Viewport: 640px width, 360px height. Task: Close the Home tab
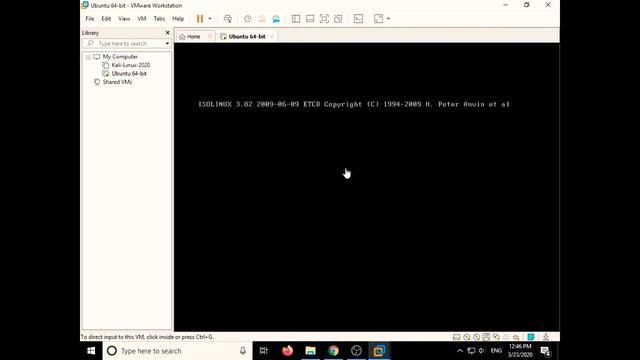click(x=209, y=36)
